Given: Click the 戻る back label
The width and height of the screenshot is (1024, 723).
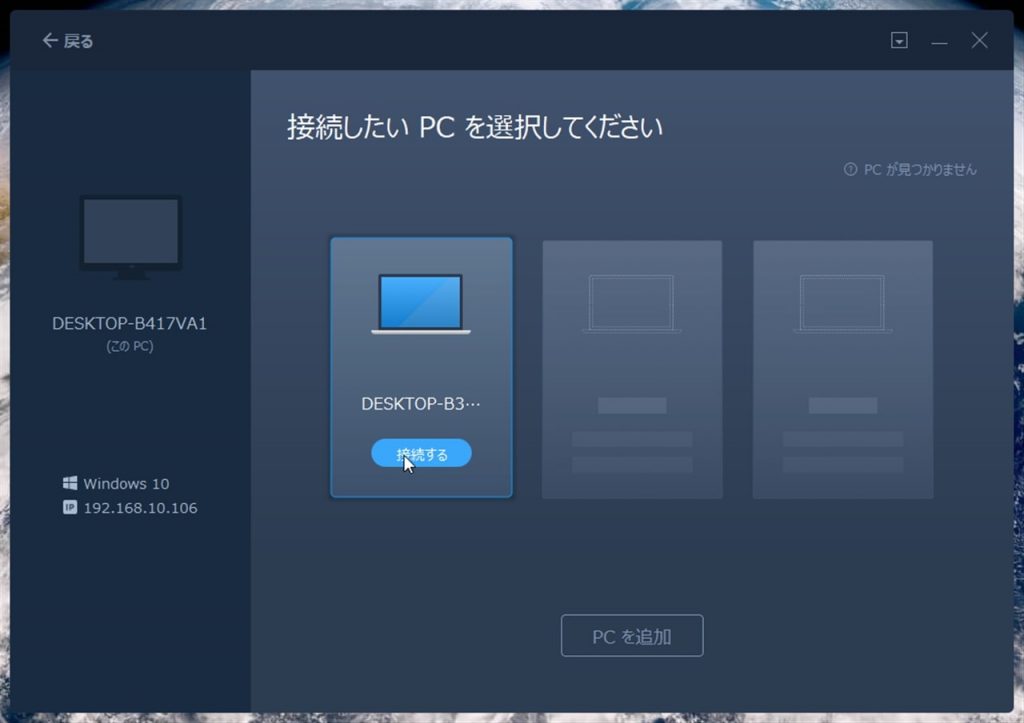Looking at the screenshot, I should (x=79, y=41).
